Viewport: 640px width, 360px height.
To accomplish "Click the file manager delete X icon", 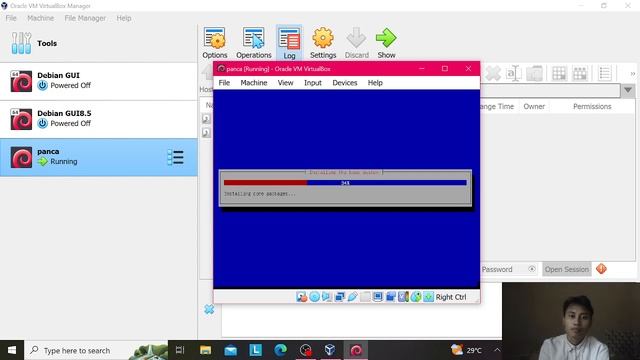I will [x=493, y=73].
